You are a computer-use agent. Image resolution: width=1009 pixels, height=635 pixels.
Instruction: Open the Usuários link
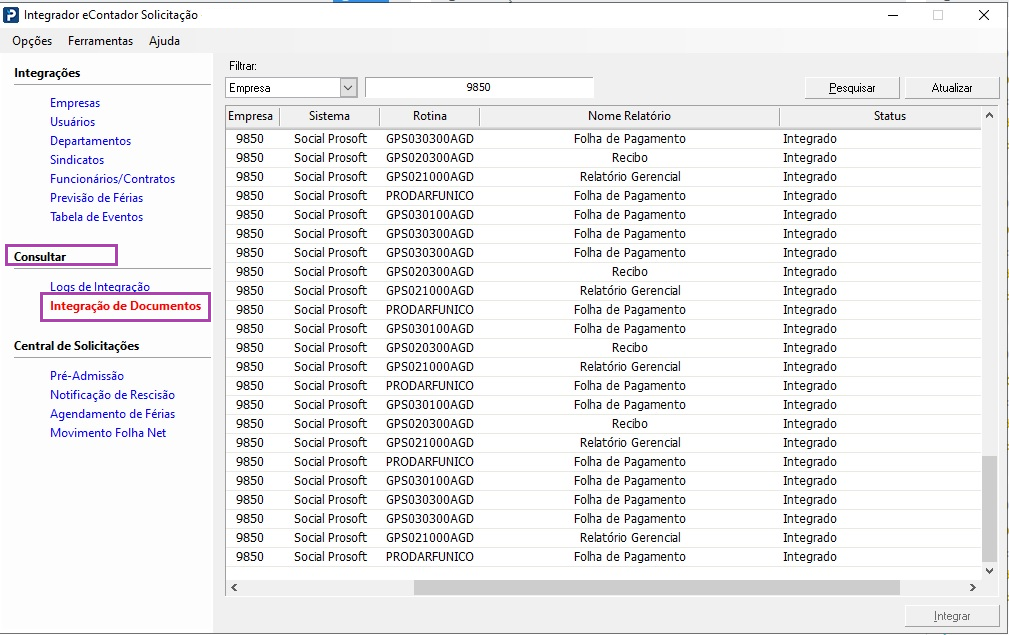pos(73,122)
